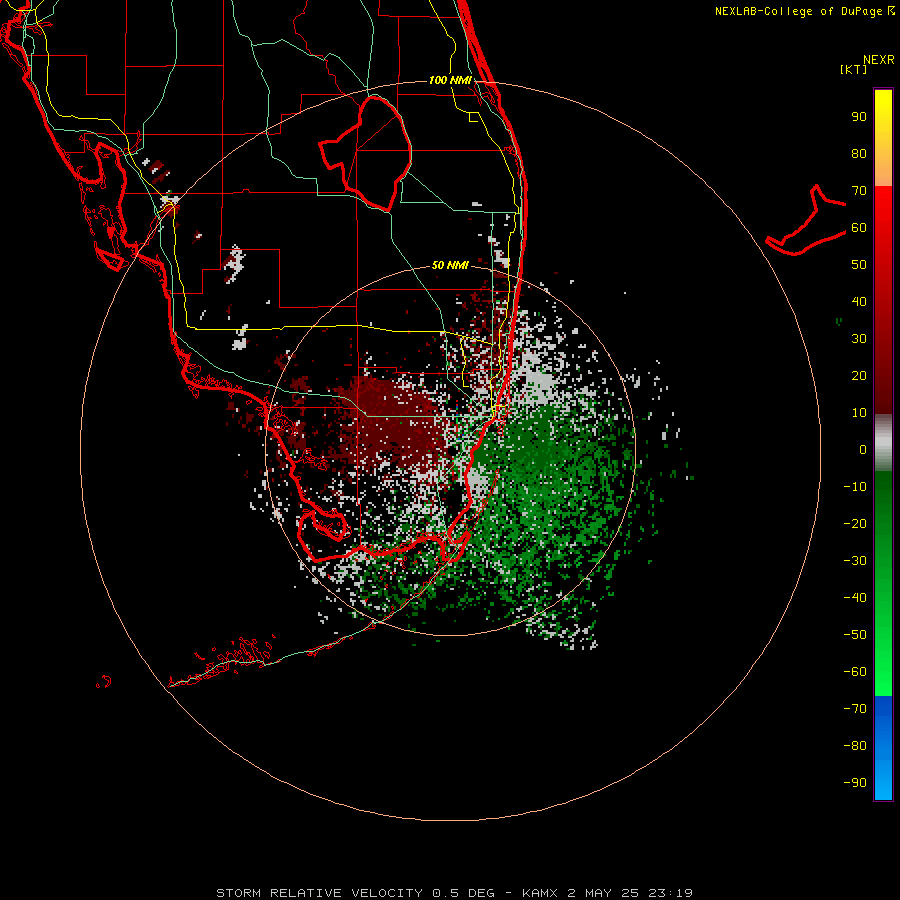This screenshot has width=900, height=900.
Task: Click the -70 knot scale label
Action: (x=855, y=709)
